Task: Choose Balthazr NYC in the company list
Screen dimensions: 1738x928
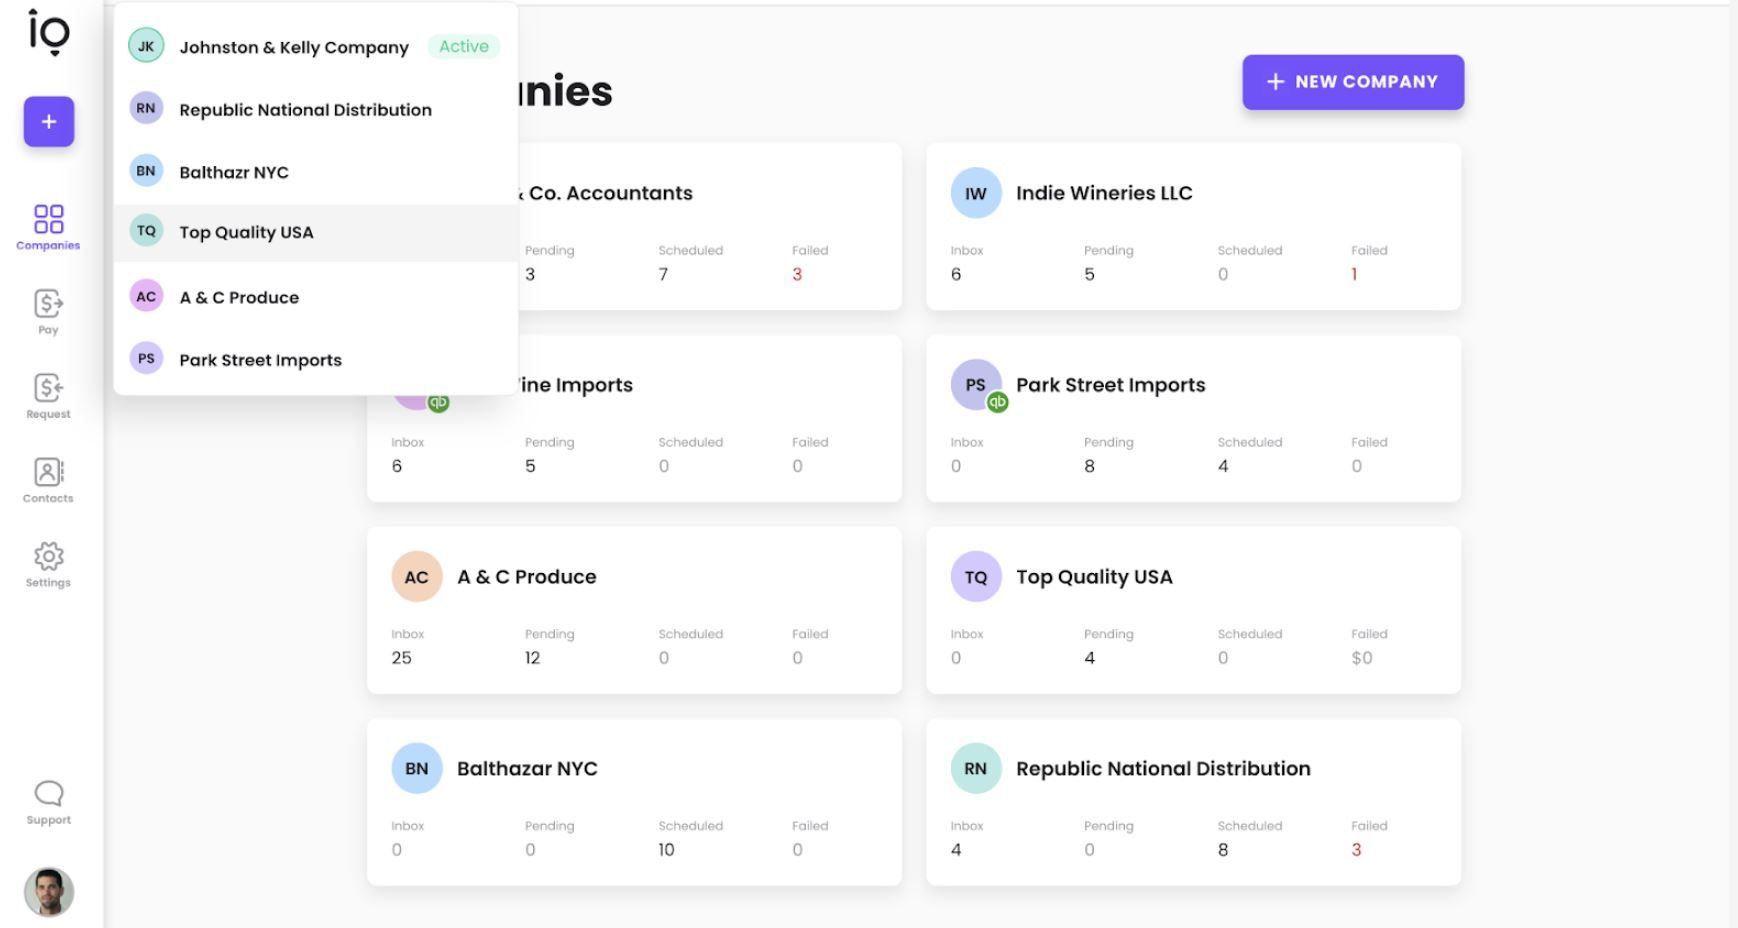Action: click(233, 171)
